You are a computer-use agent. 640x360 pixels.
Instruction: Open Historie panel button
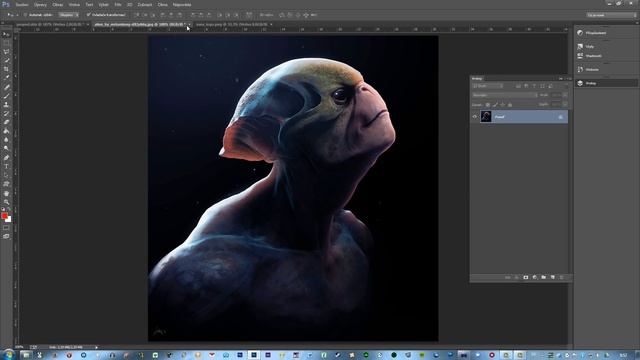tap(606, 69)
